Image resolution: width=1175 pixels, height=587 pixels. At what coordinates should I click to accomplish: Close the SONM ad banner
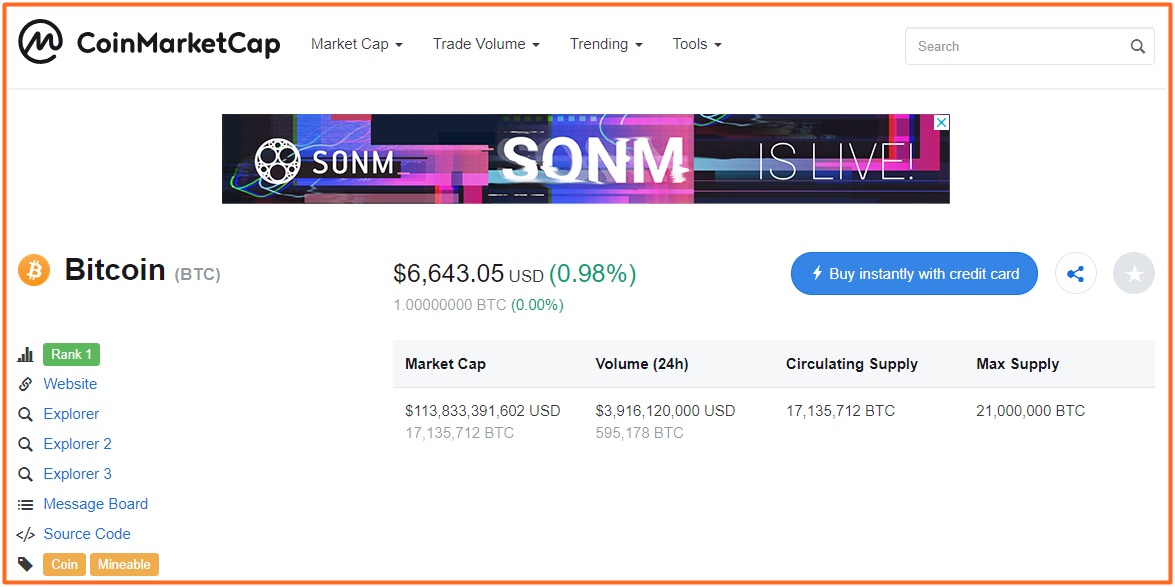(942, 122)
